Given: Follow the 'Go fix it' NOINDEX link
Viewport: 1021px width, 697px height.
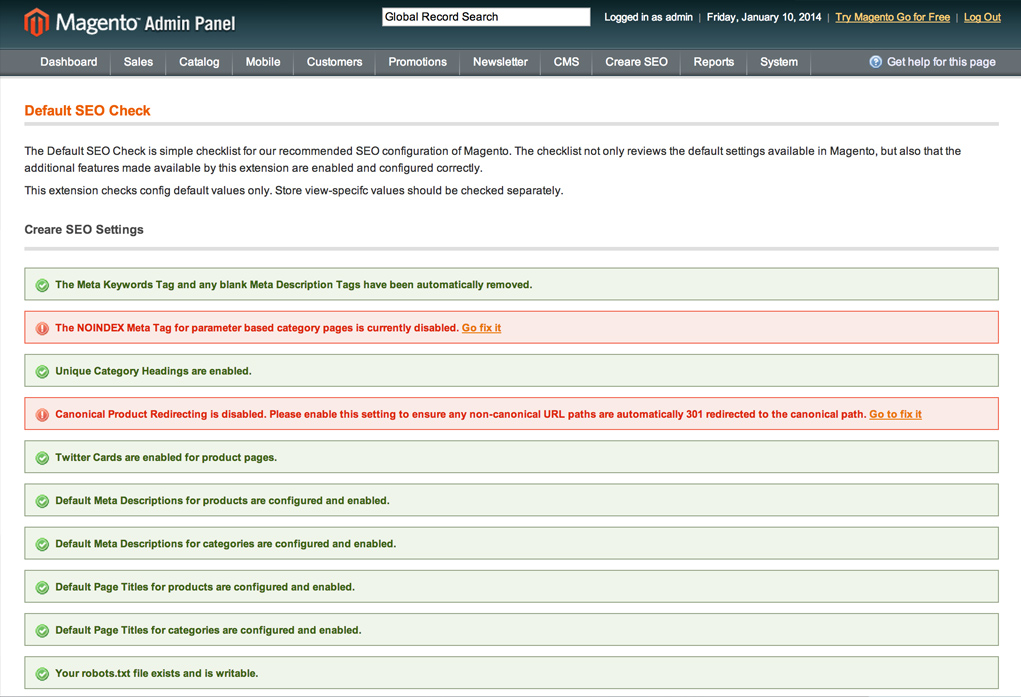Looking at the screenshot, I should (481, 328).
